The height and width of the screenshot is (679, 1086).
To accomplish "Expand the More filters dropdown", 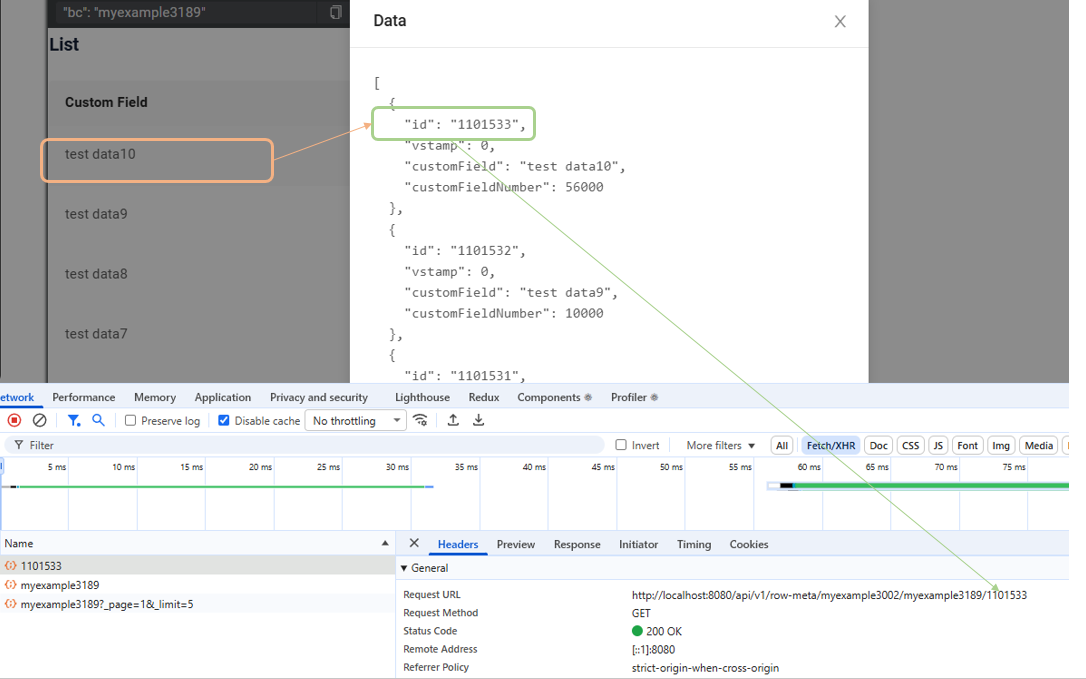I will (x=720, y=445).
